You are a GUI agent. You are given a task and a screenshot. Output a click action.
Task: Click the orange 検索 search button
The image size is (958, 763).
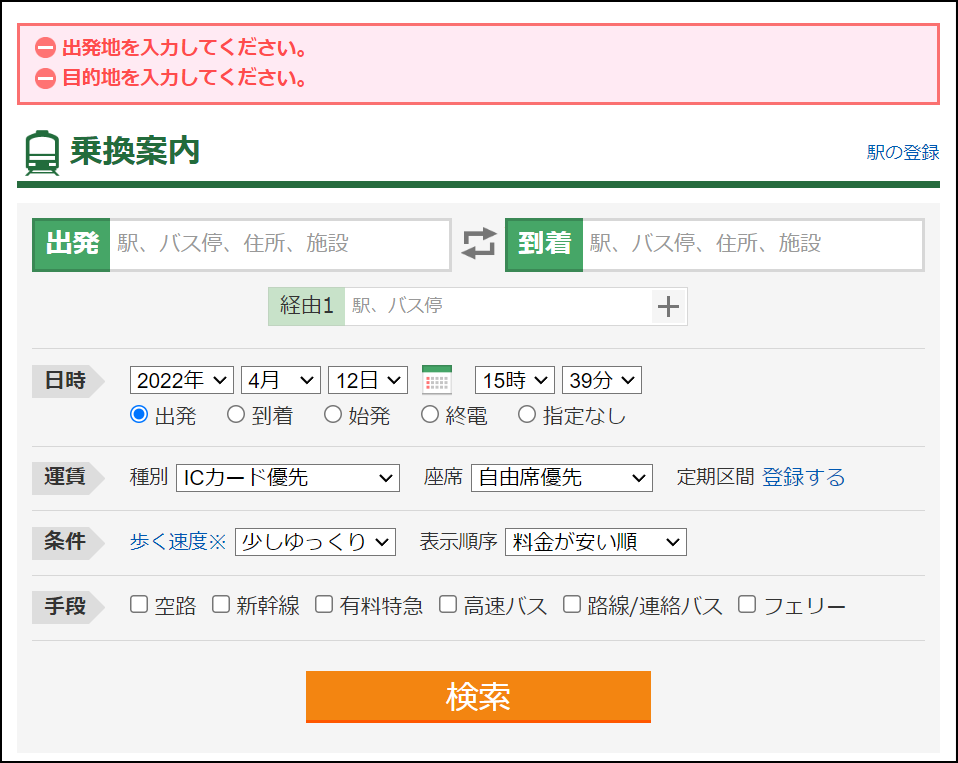click(478, 698)
